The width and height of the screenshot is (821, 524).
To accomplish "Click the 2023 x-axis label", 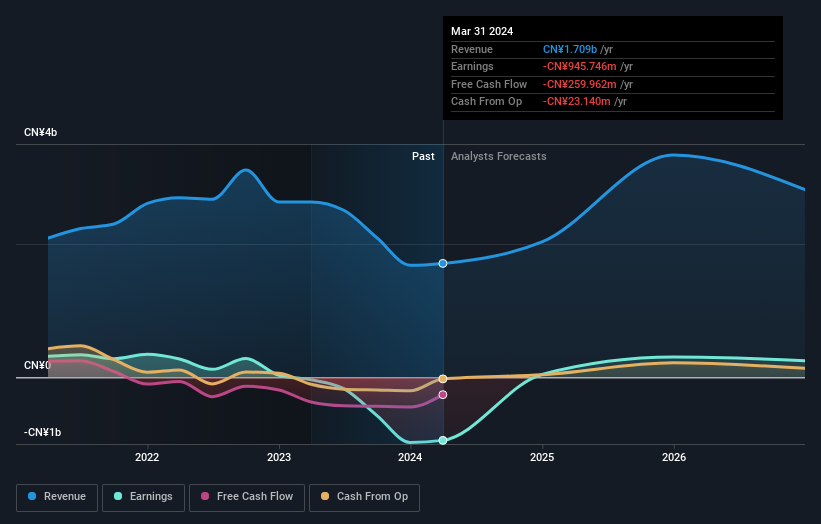I will tap(279, 458).
